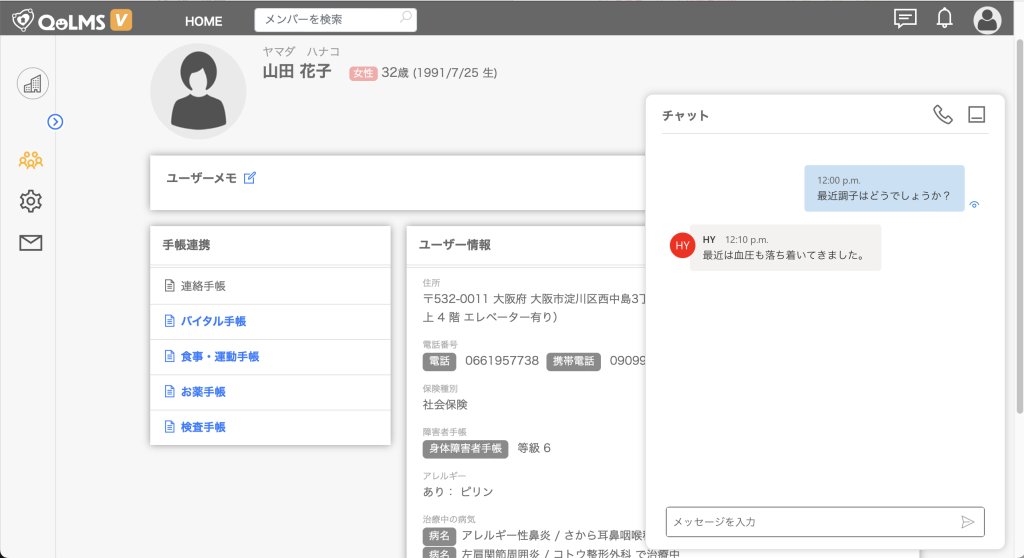Start a phone call from chat panel
The width and height of the screenshot is (1024, 558).
942,115
